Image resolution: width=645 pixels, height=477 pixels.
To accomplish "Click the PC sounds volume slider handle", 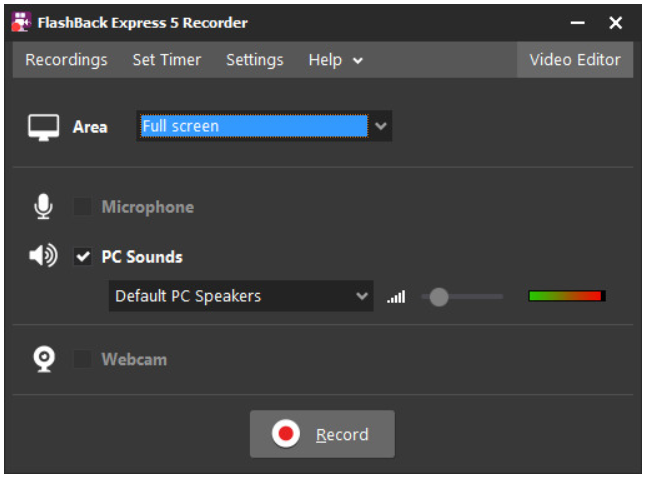I will point(439,296).
